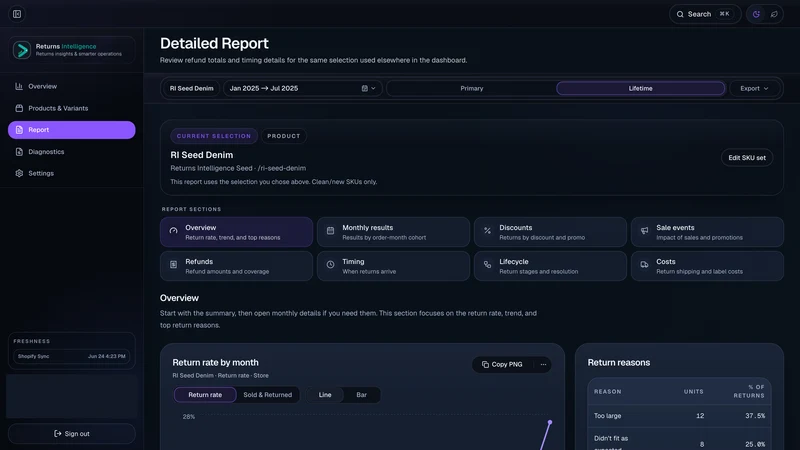The width and height of the screenshot is (800, 450).
Task: Go to the Costs report section
Action: pyautogui.click(x=707, y=266)
